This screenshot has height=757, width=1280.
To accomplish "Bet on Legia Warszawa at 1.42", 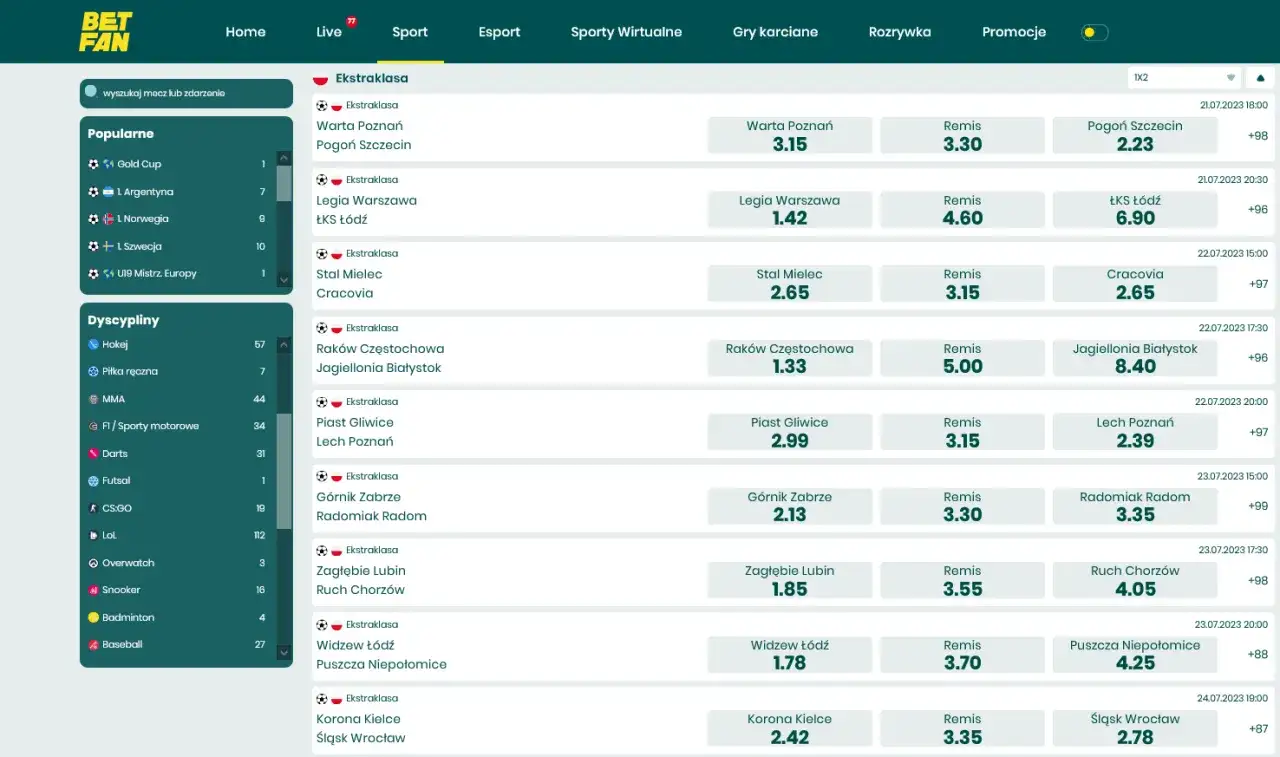I will pyautogui.click(x=789, y=210).
